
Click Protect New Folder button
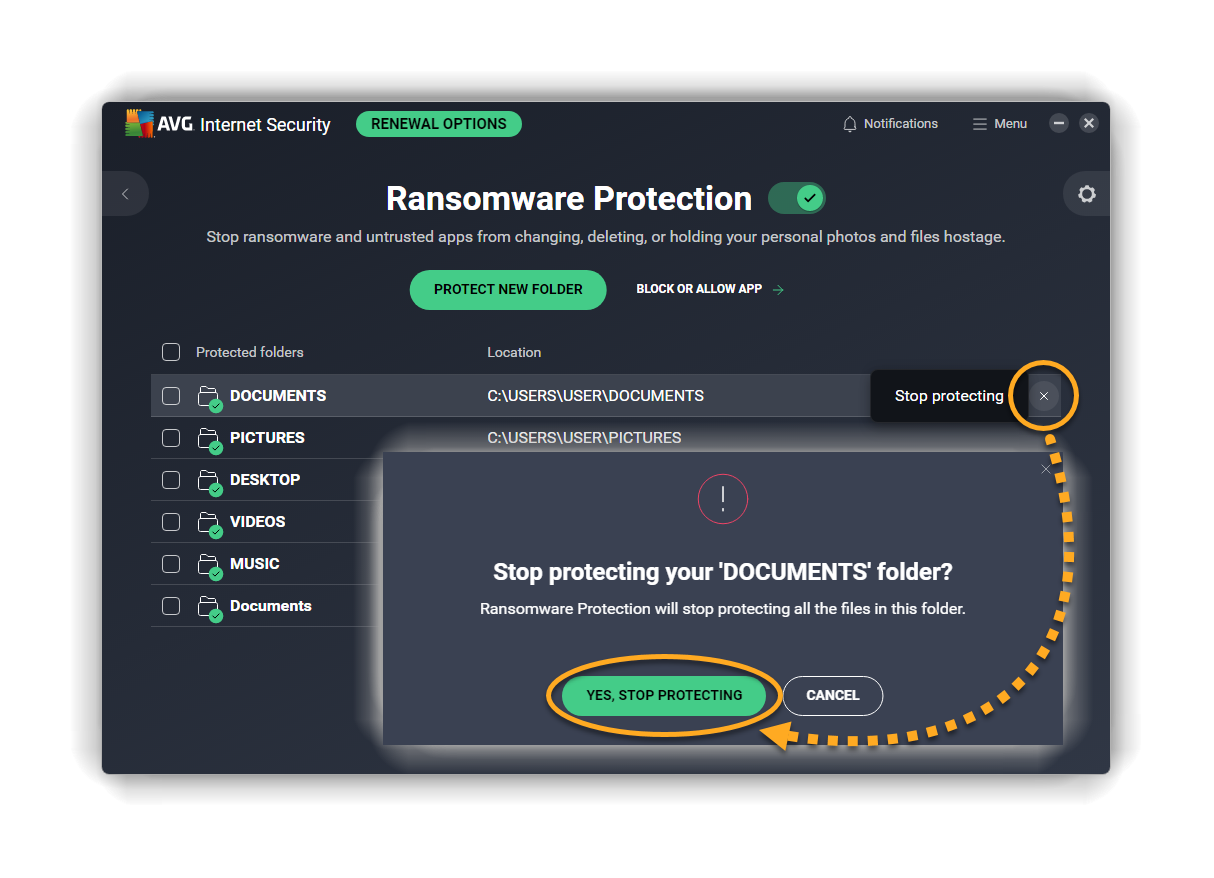508,289
